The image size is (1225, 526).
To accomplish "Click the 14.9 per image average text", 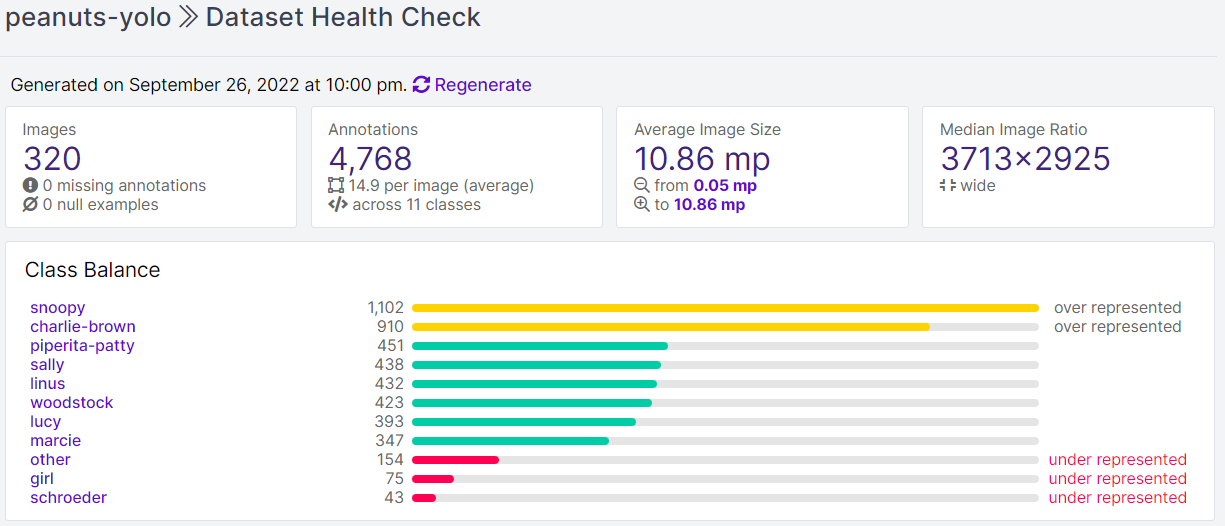I will 441,186.
